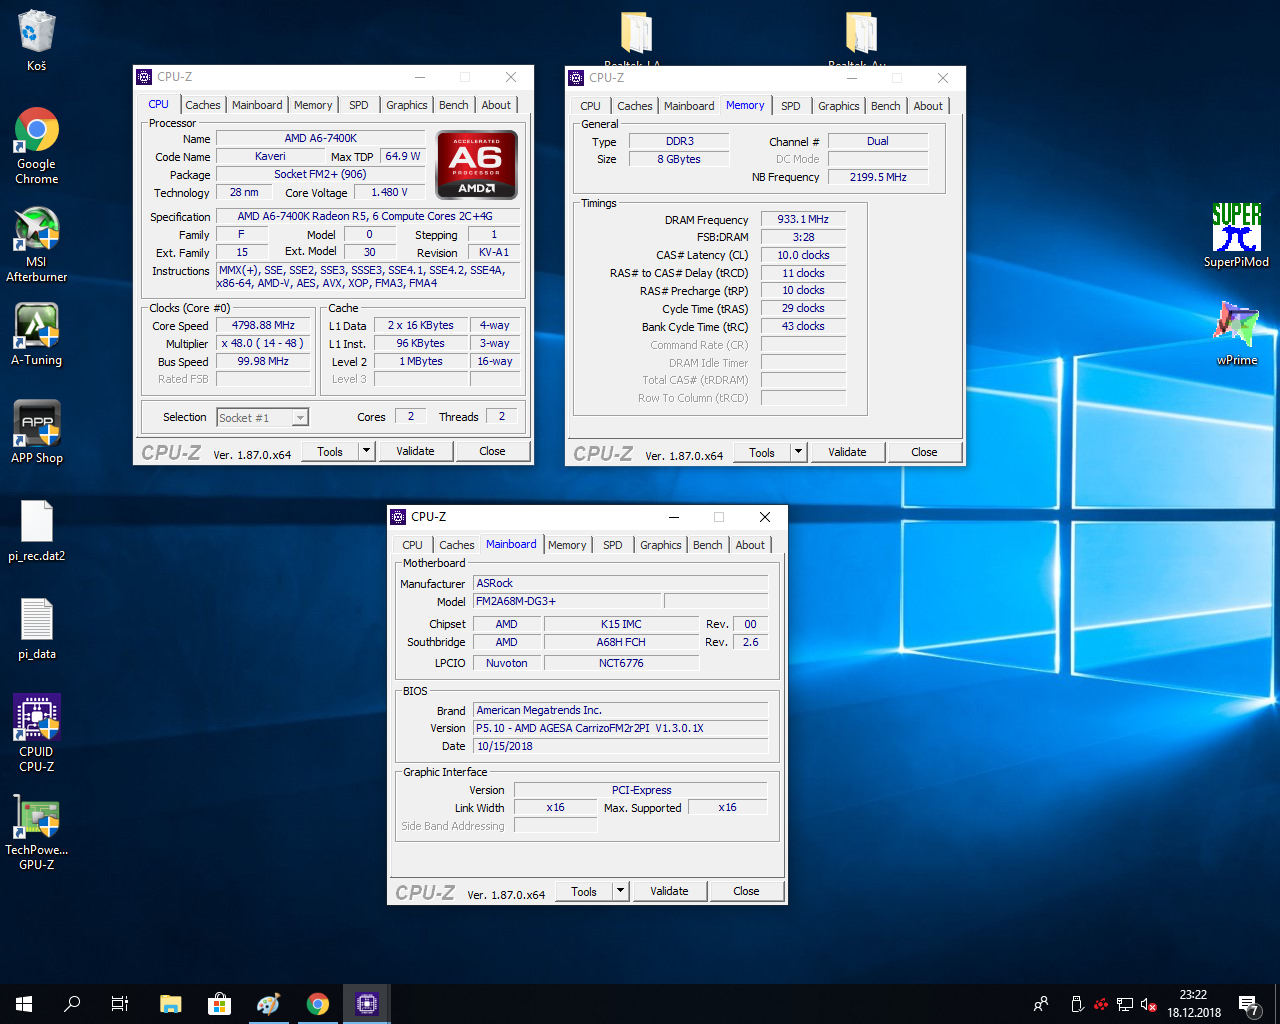Click Validate in the CPU window

click(415, 451)
